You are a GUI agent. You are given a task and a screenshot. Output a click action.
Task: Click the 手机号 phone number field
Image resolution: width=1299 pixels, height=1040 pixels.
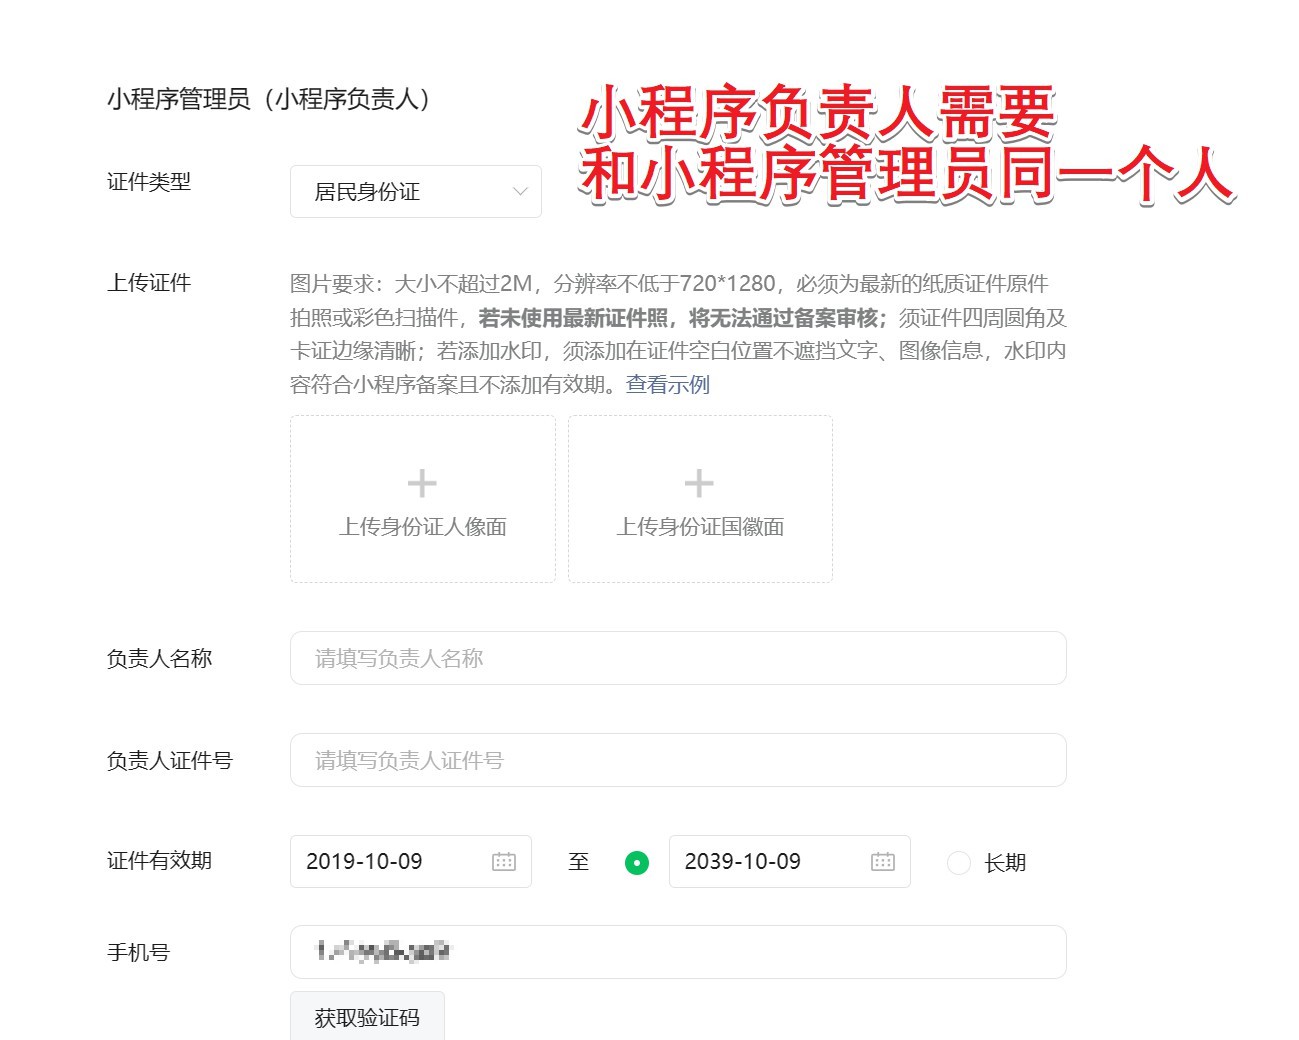tap(678, 952)
